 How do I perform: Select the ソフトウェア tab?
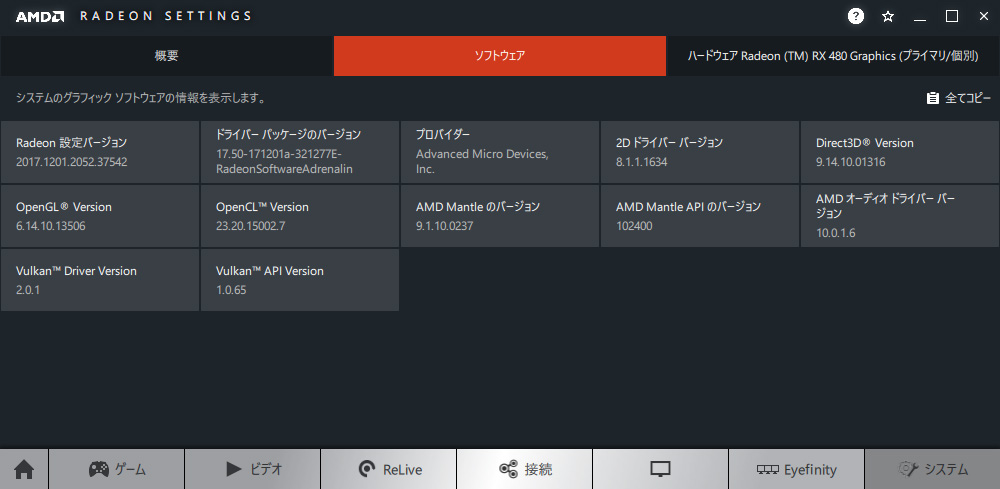500,56
